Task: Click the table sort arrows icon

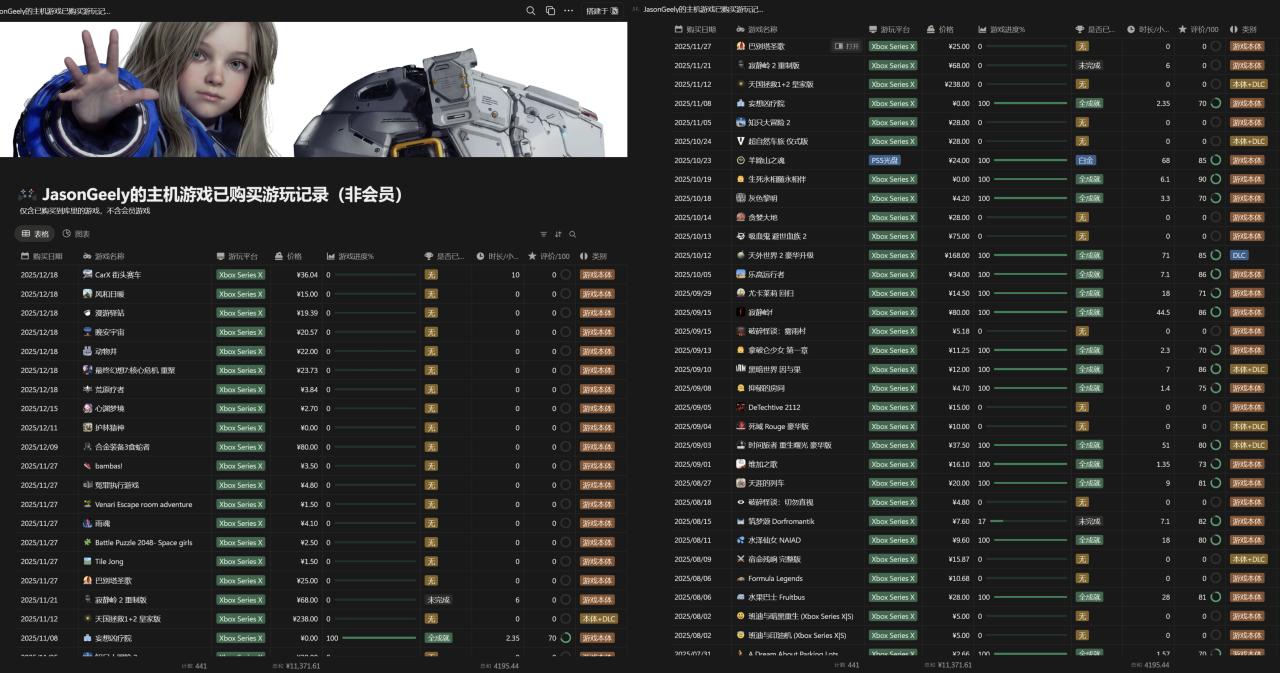Action: coord(558,234)
